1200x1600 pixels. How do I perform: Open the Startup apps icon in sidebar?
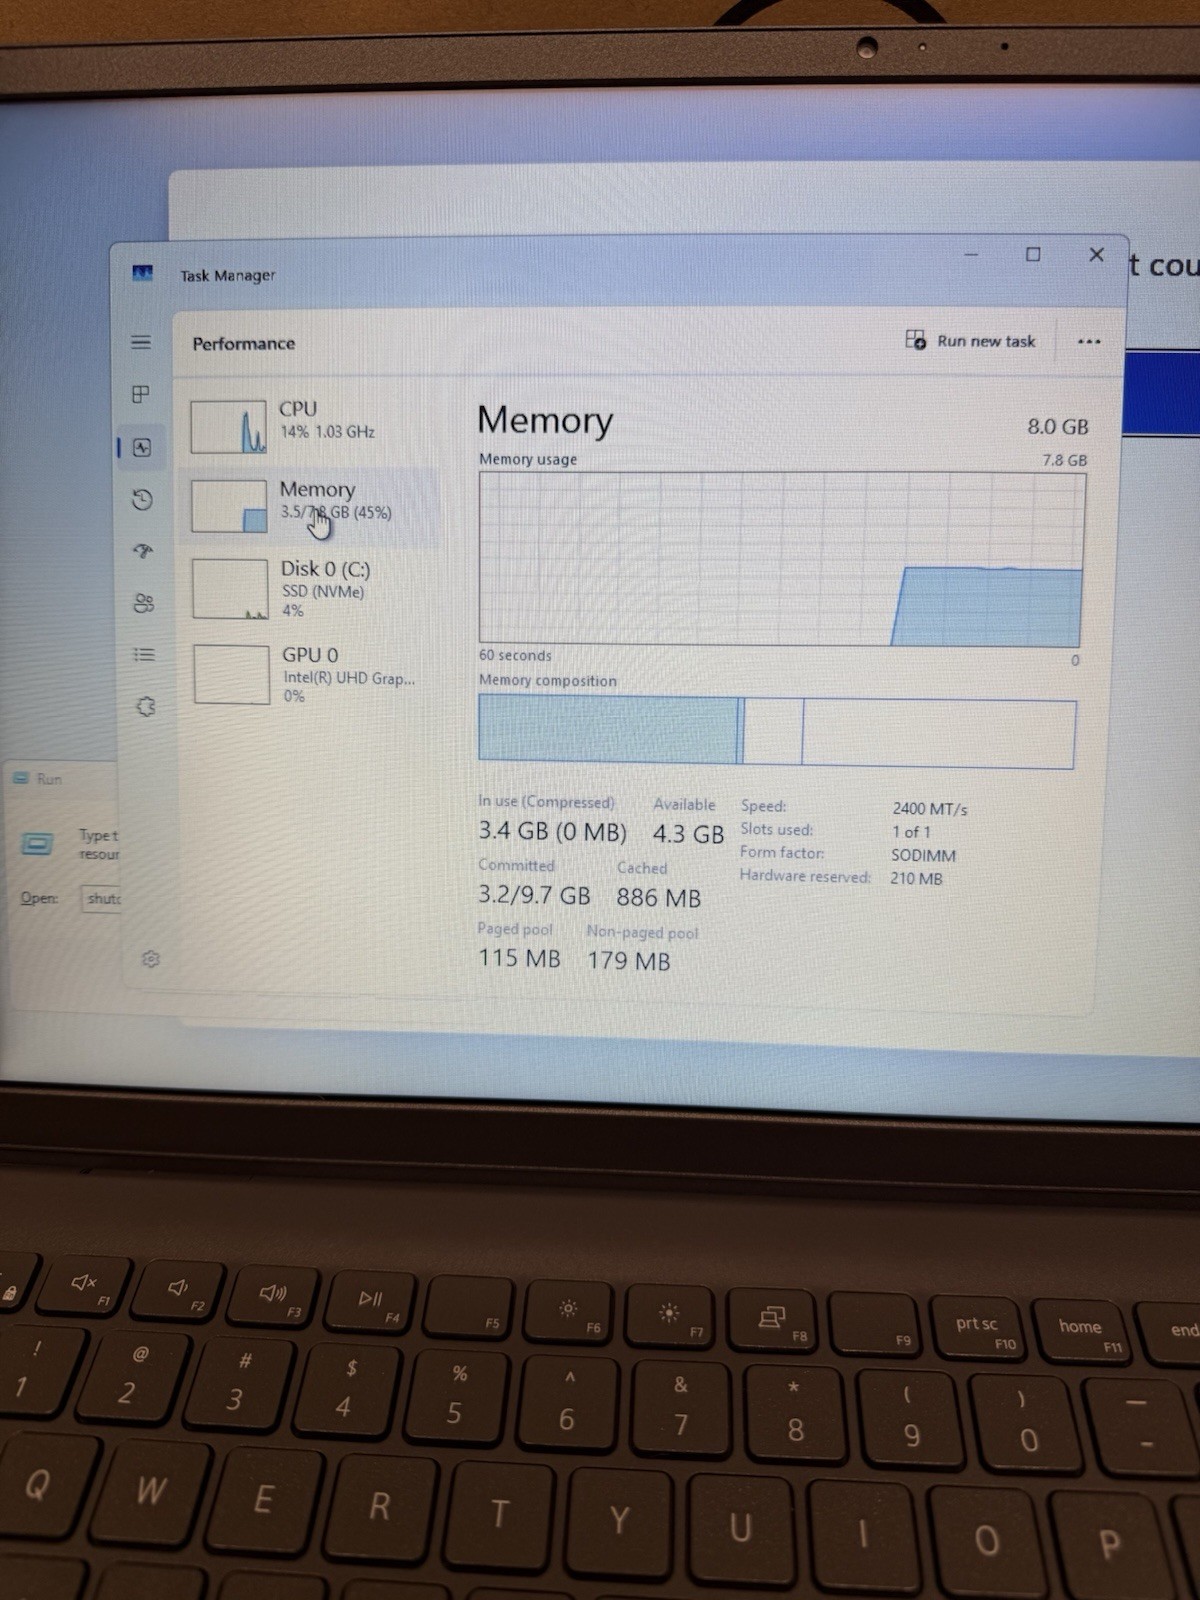143,551
